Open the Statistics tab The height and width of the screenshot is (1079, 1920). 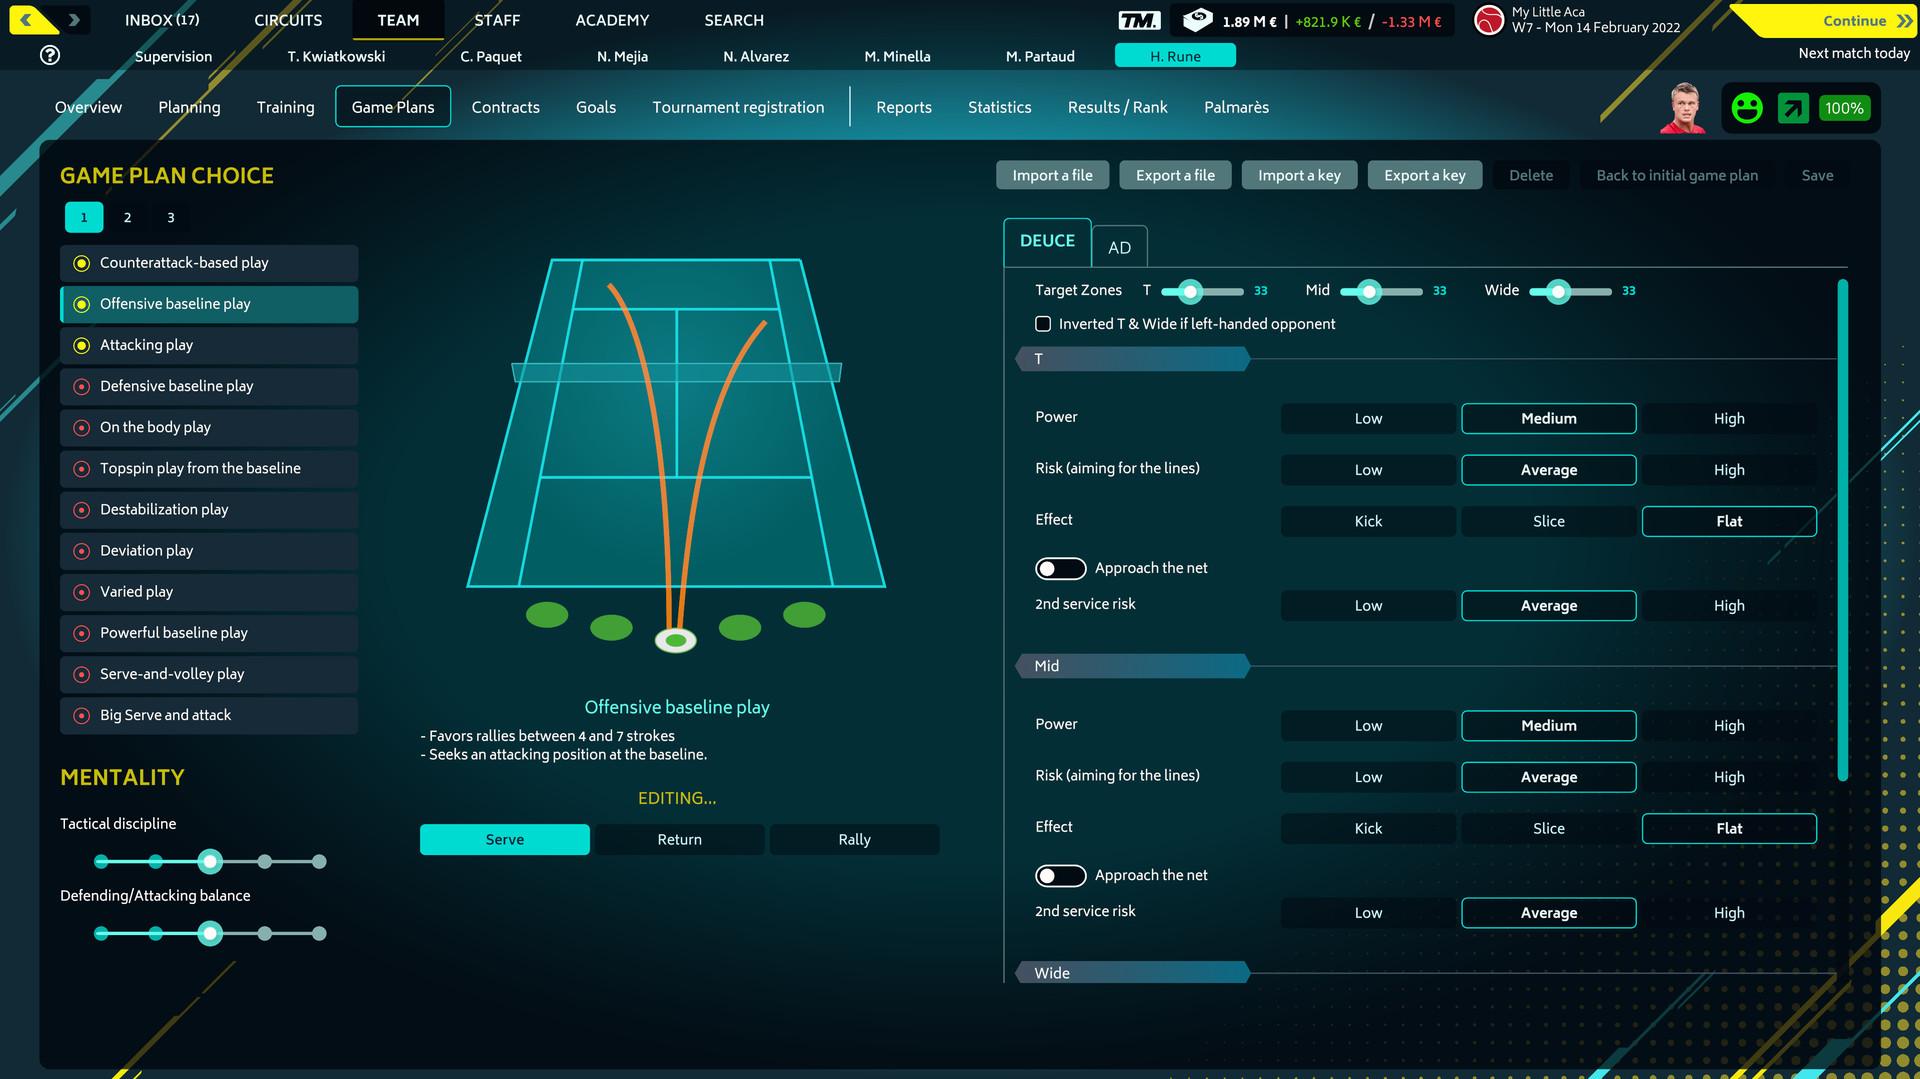coord(998,107)
